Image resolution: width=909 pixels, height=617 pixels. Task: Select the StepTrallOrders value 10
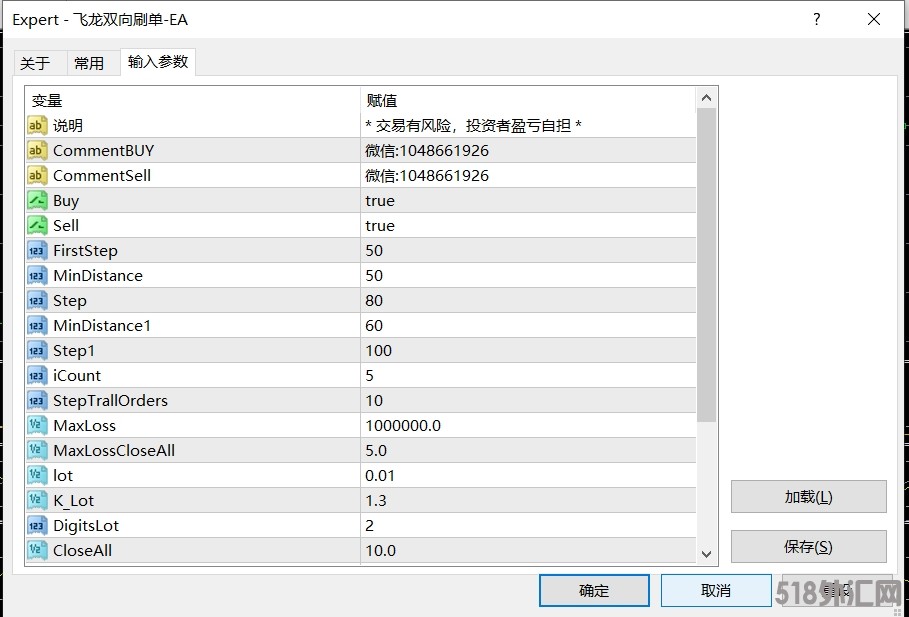pos(528,400)
